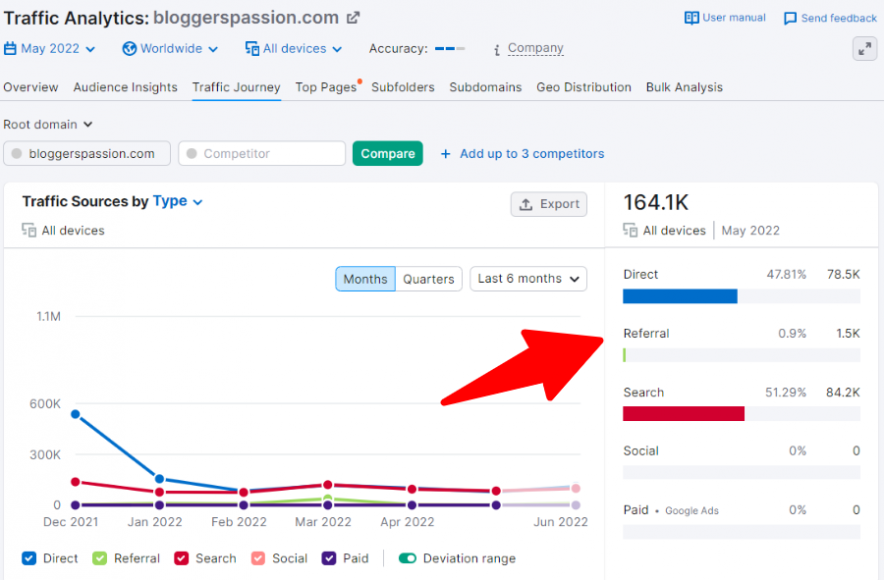Click the globe icon beside Worldwide

coord(129,48)
